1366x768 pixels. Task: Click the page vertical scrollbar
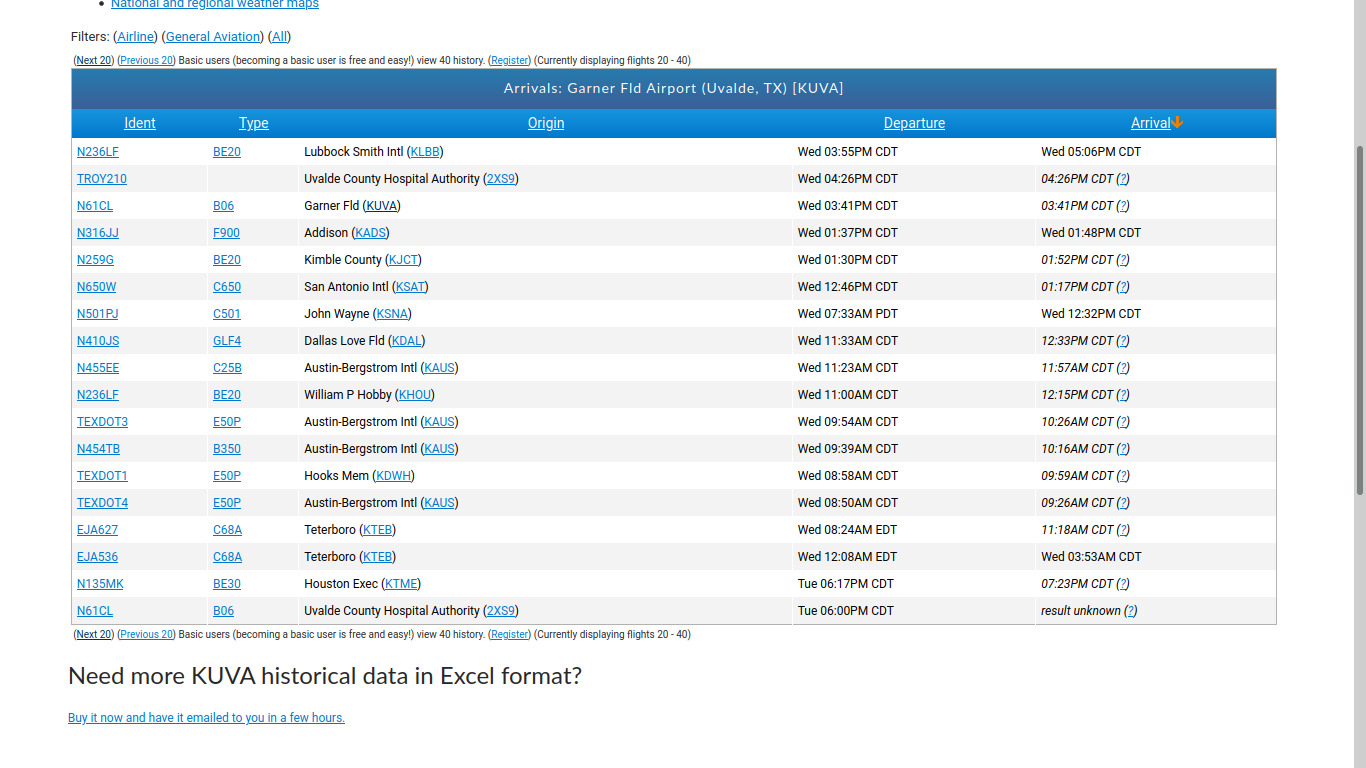tap(1360, 320)
